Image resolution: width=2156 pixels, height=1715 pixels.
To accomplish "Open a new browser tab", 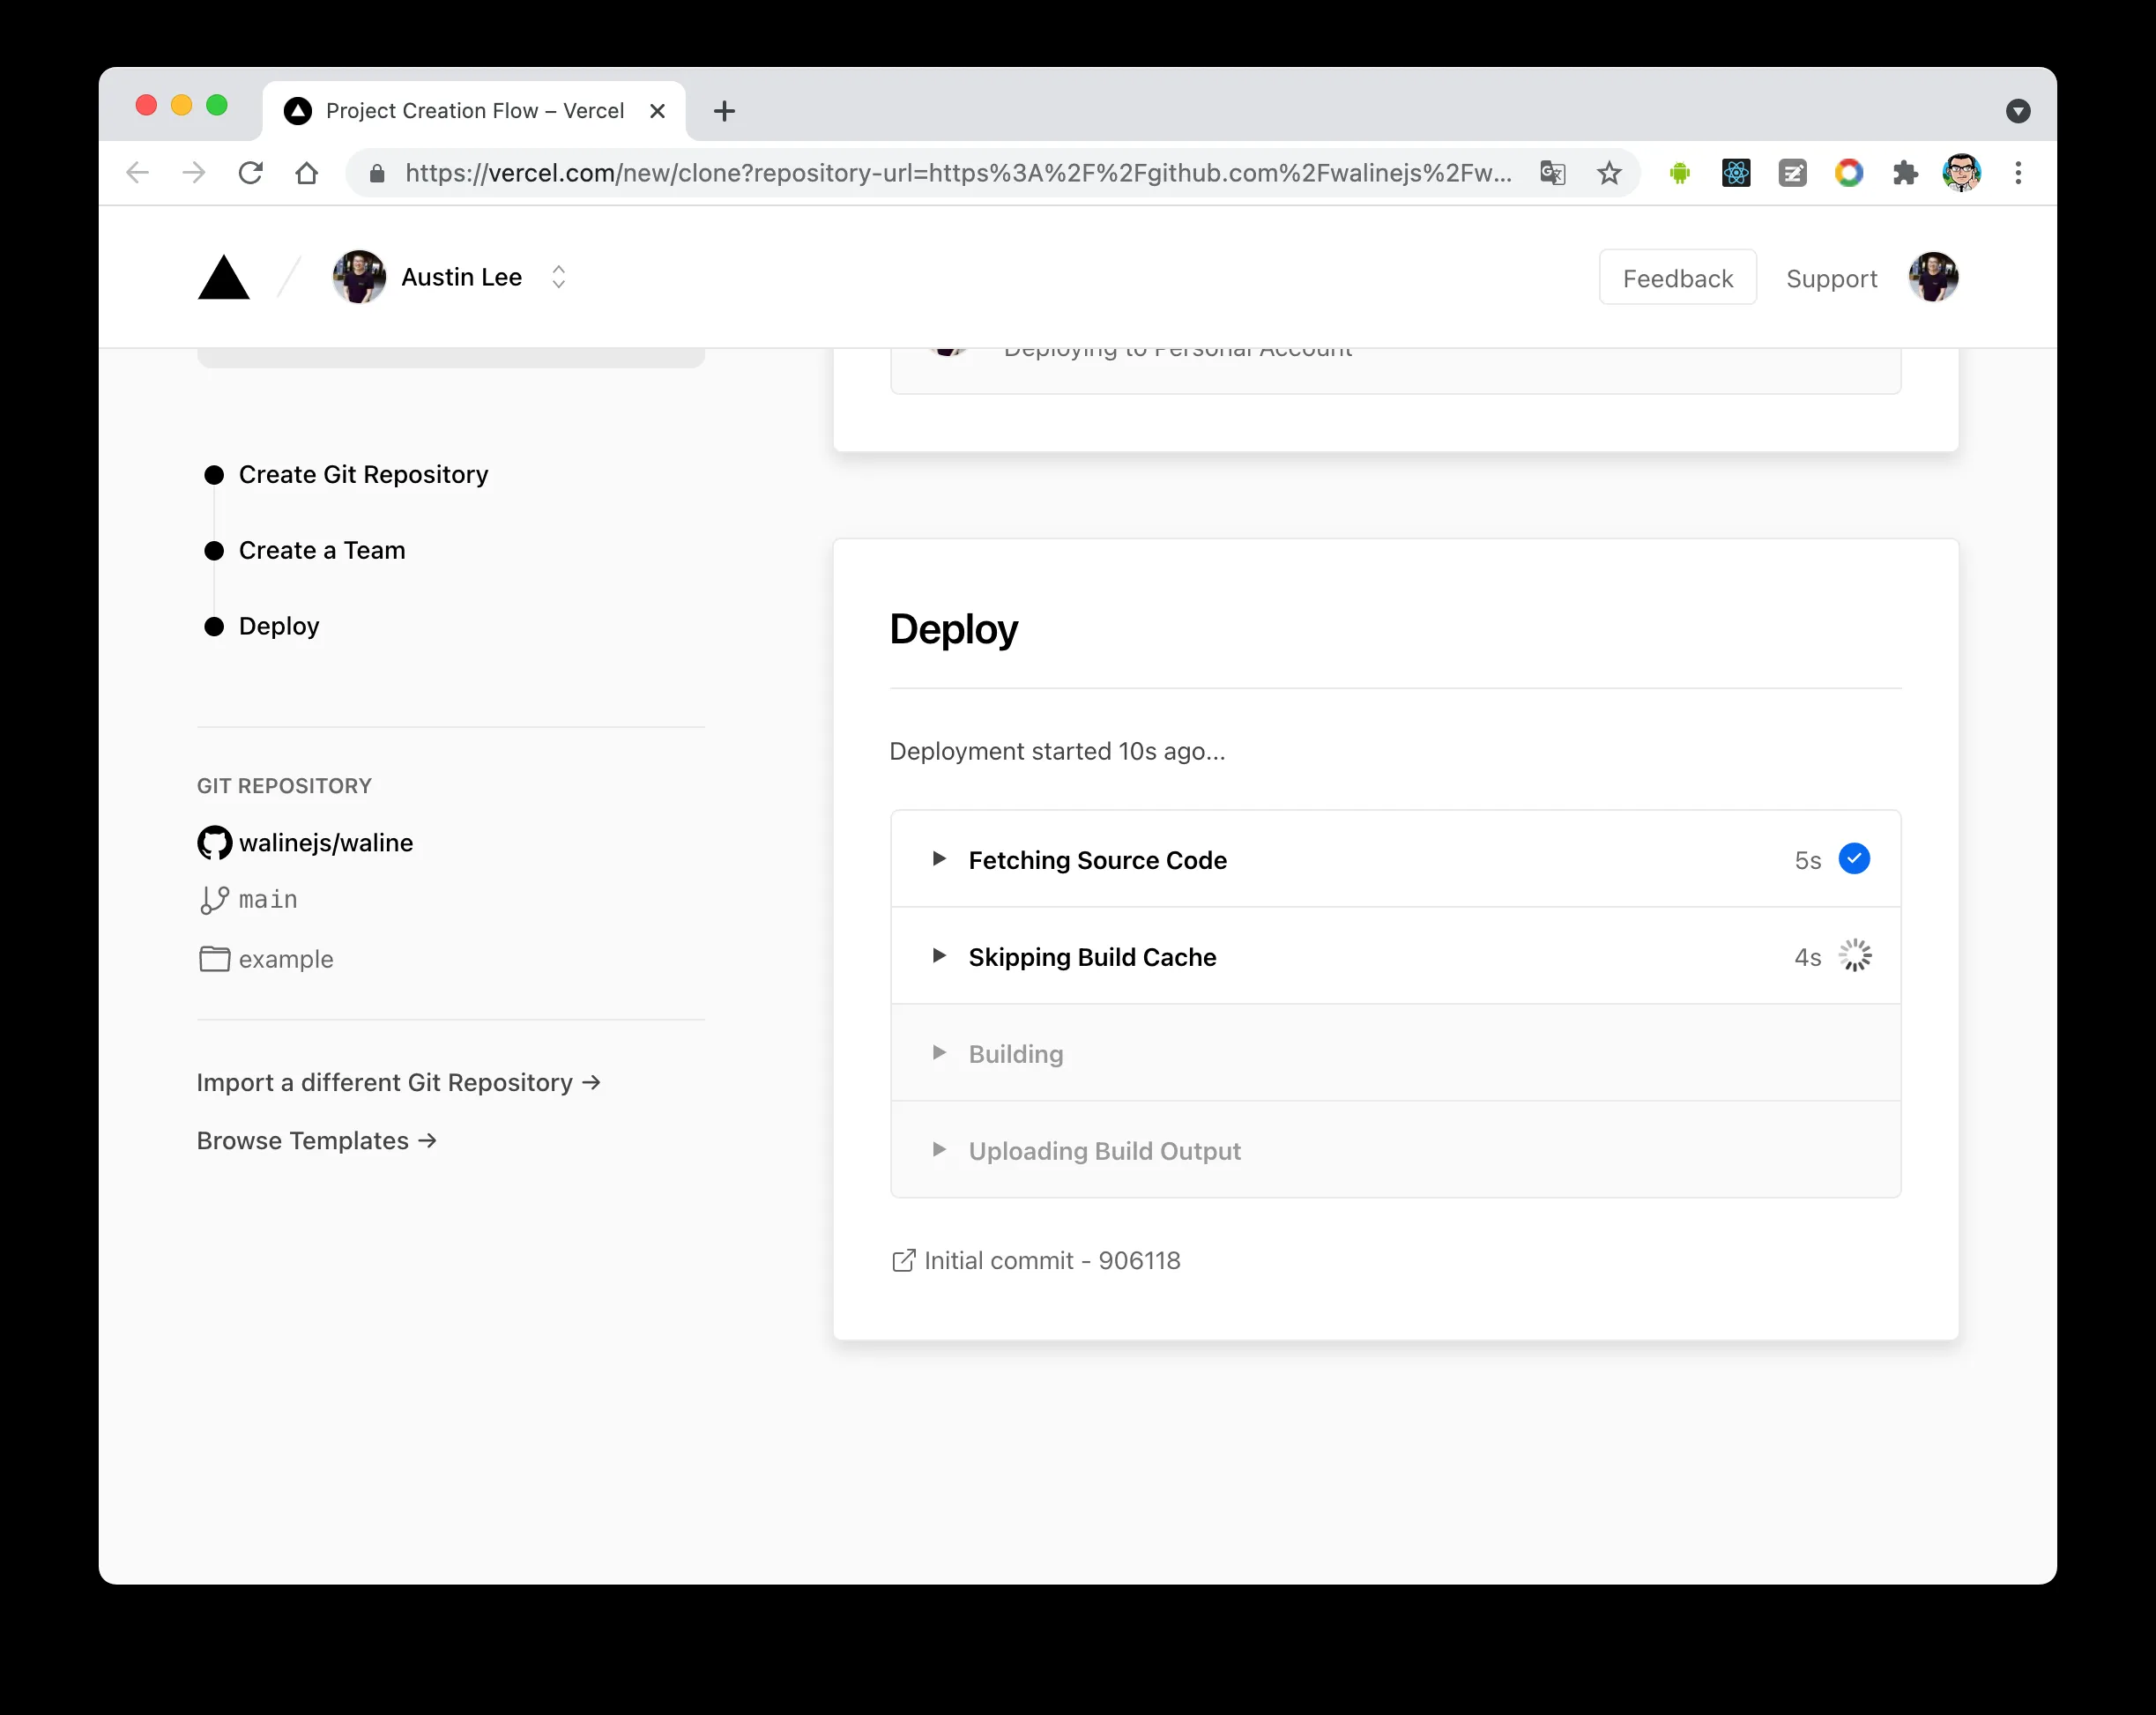I will 725,111.
